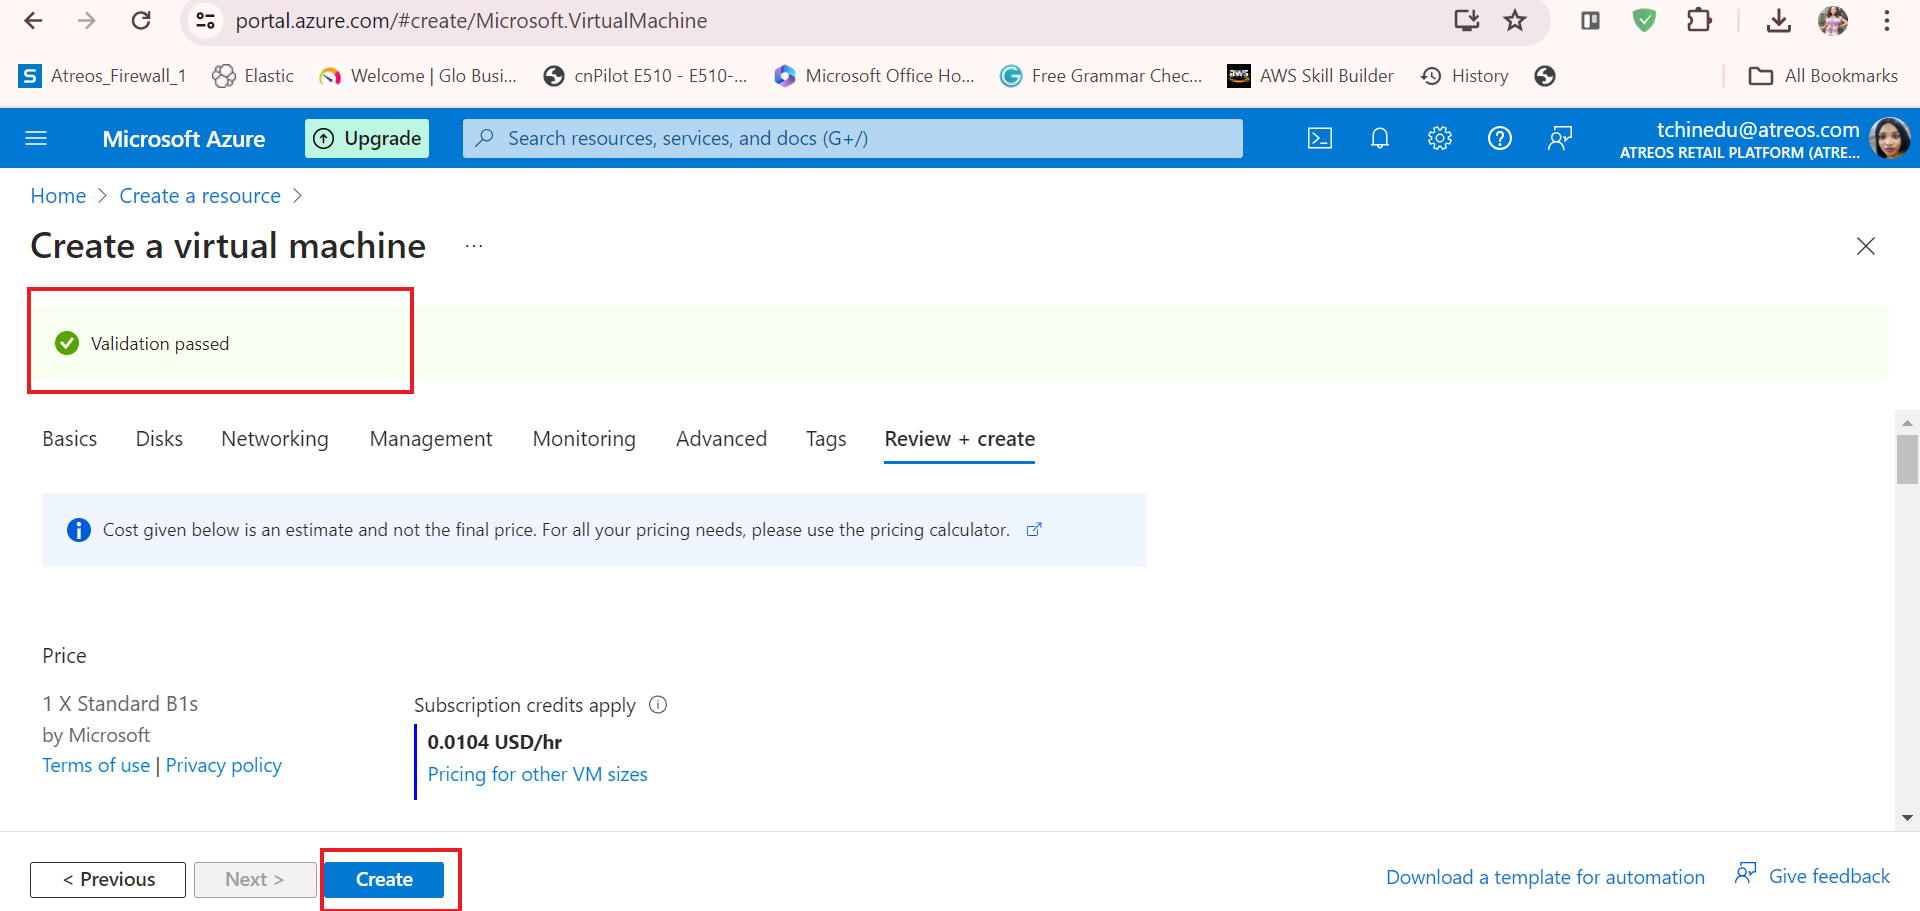This screenshot has width=1920, height=911.
Task: Switch to the Advanced tab
Action: click(x=721, y=439)
